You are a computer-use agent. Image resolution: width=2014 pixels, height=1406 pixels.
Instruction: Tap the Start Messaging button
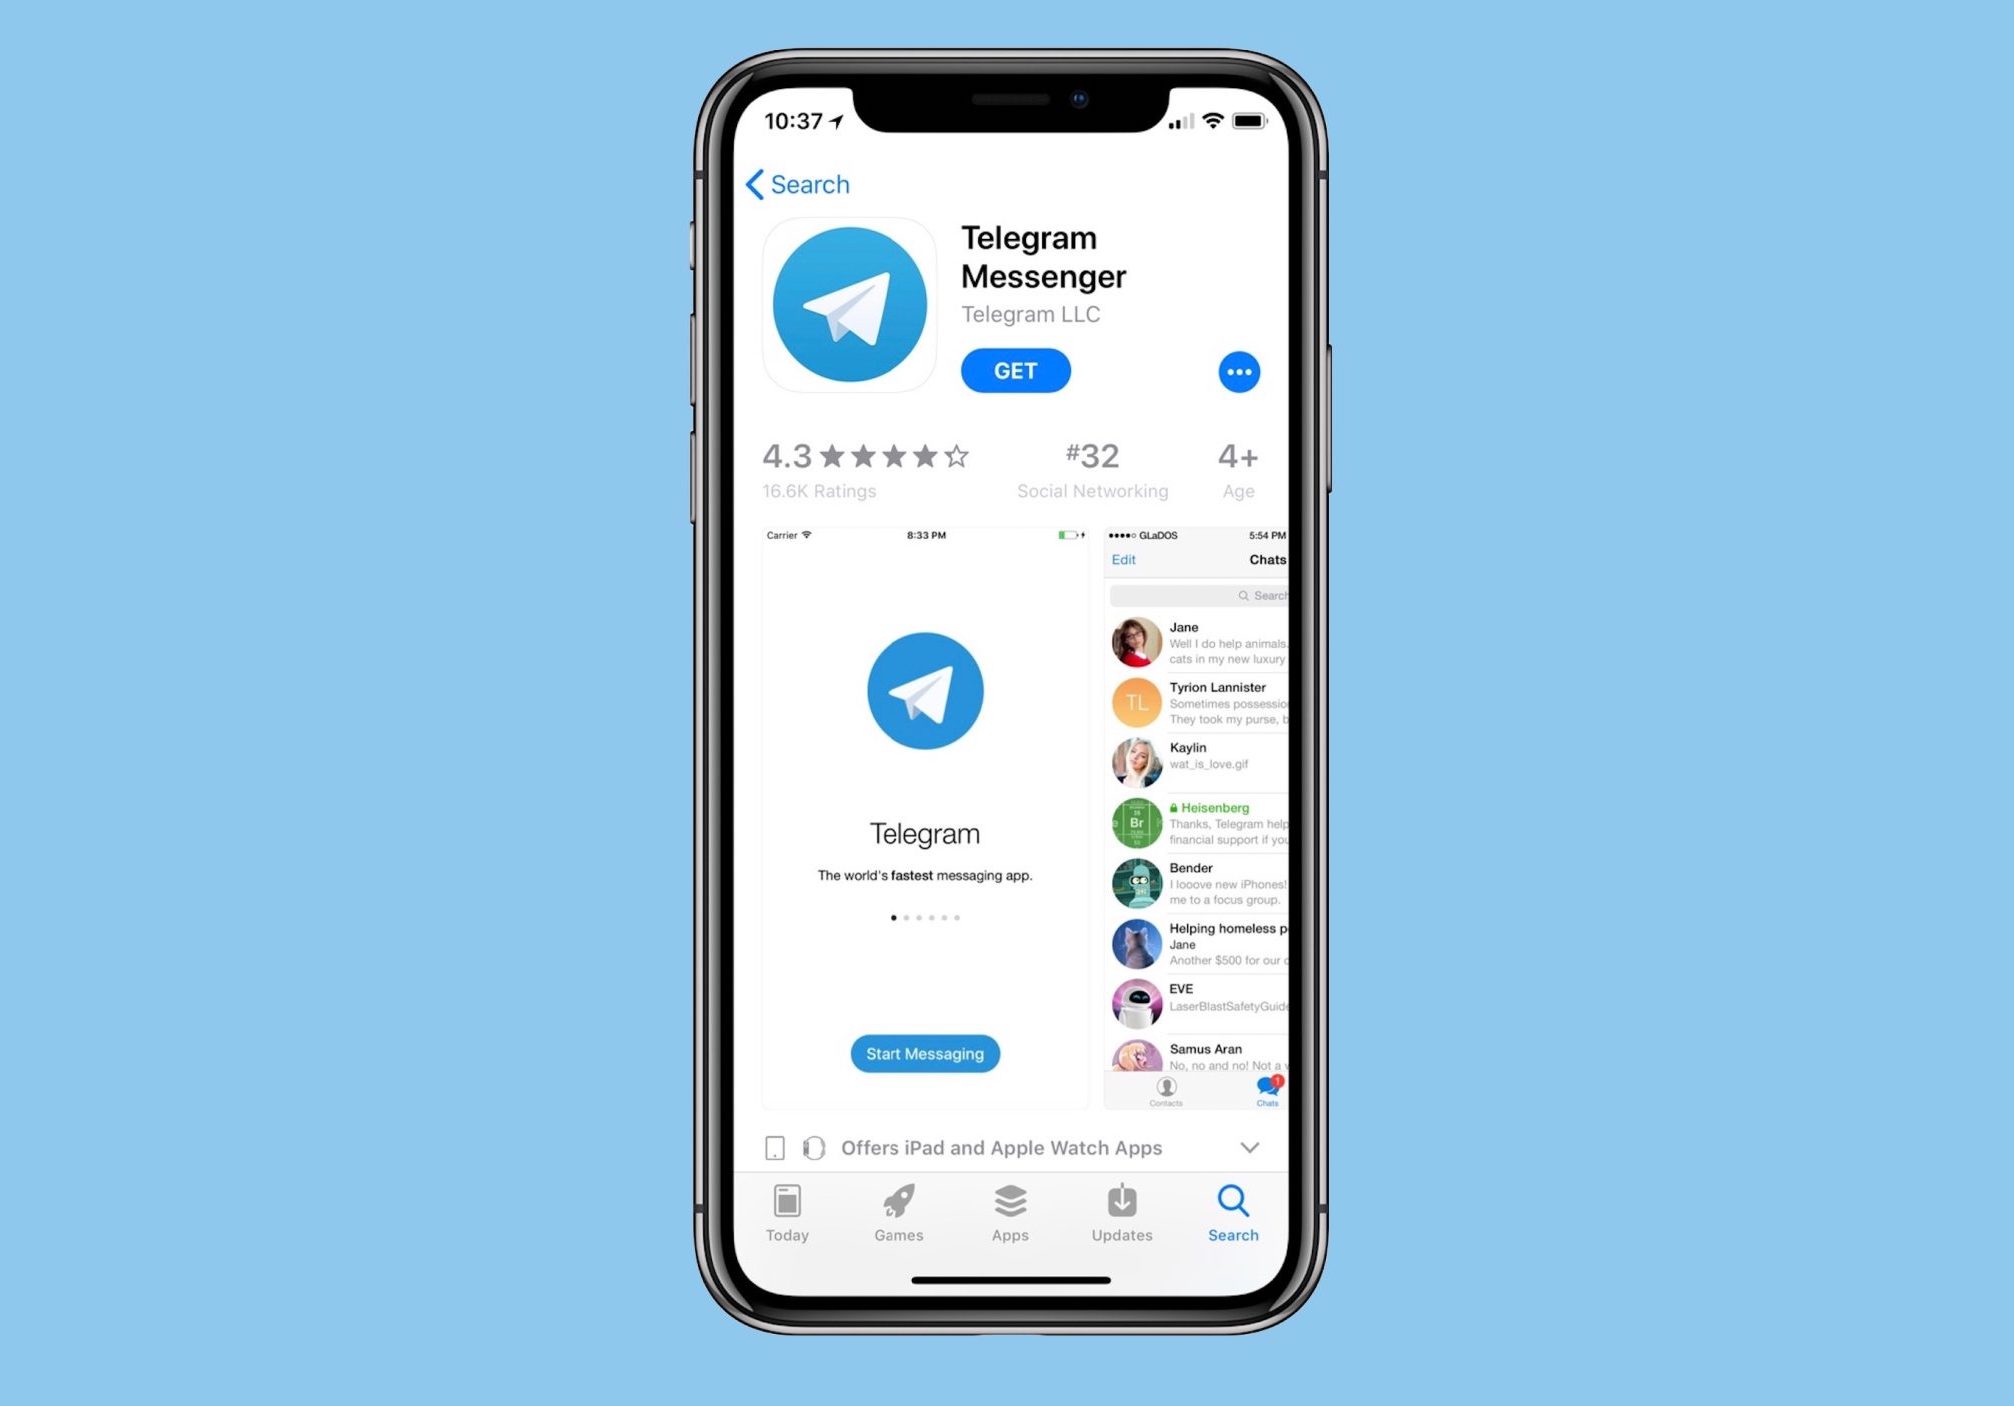point(926,1053)
